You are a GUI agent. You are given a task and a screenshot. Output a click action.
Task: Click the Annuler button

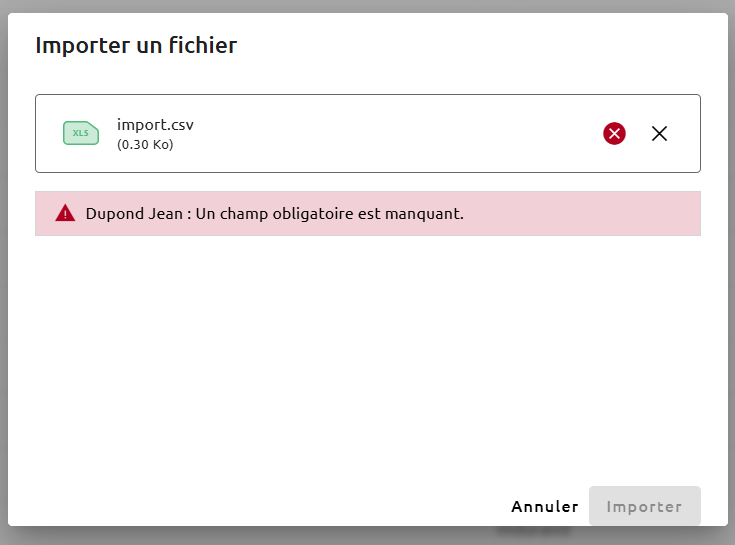[x=545, y=506]
